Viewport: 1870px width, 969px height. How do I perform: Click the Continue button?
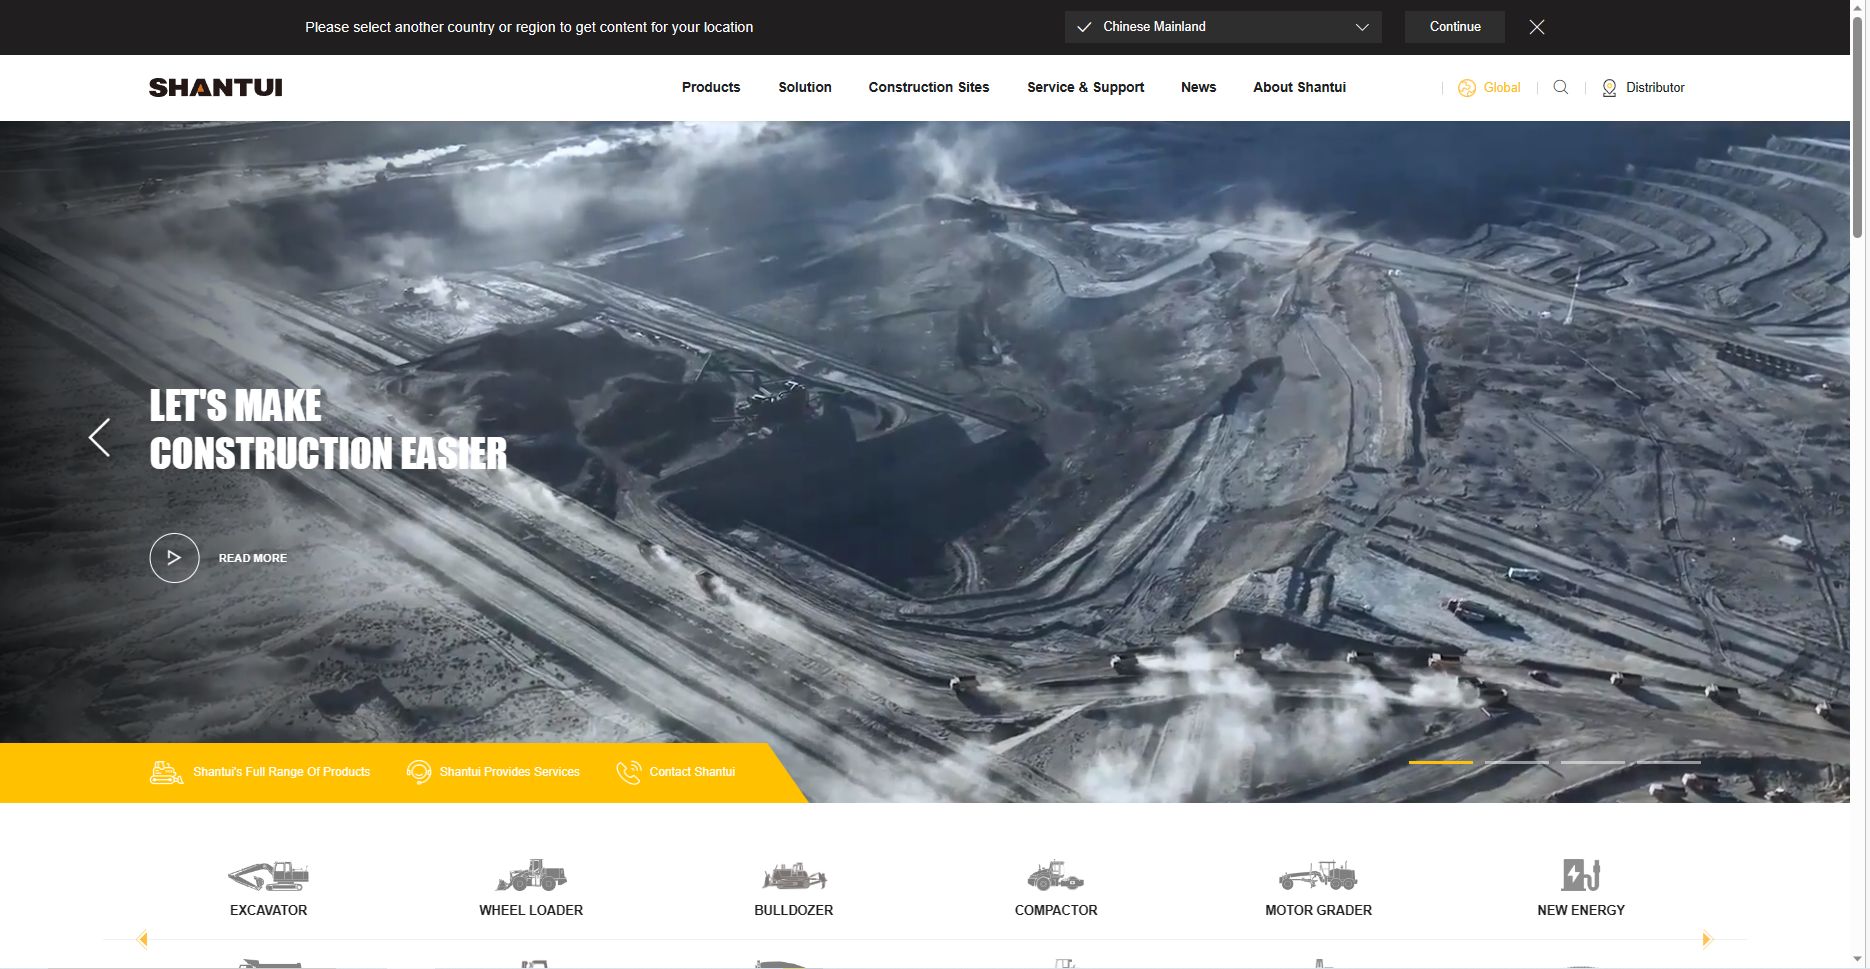(x=1455, y=27)
